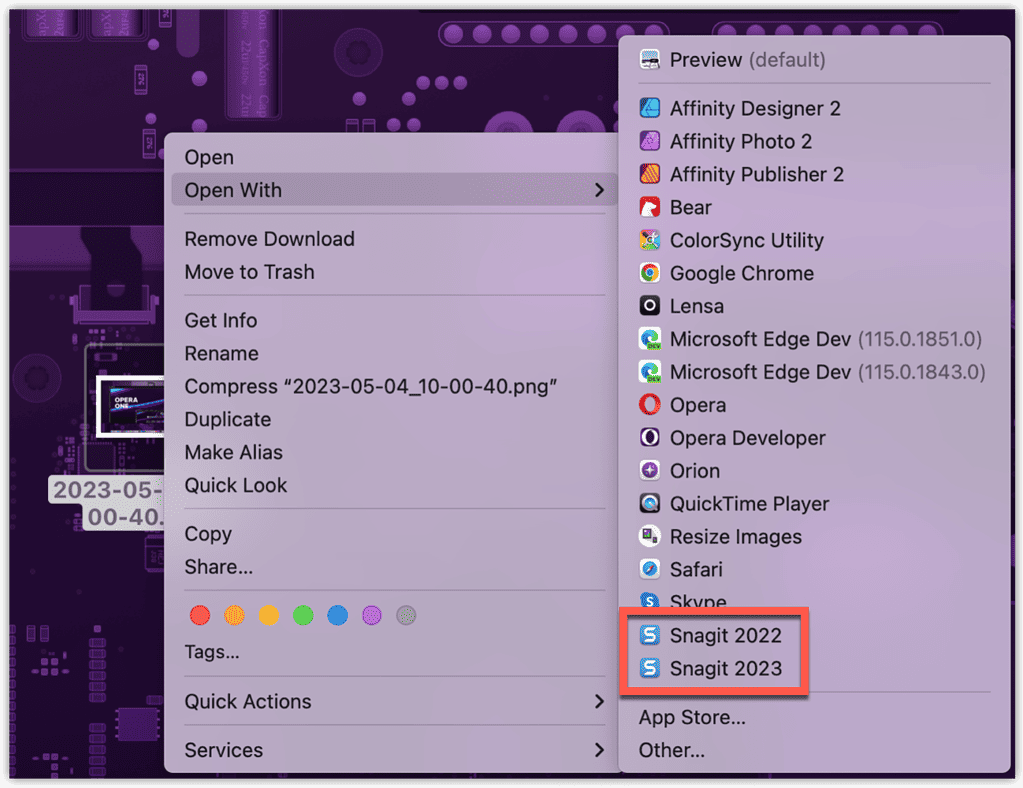The image size is (1023, 788).
Task: Select Make Alias entry
Action: pos(234,452)
